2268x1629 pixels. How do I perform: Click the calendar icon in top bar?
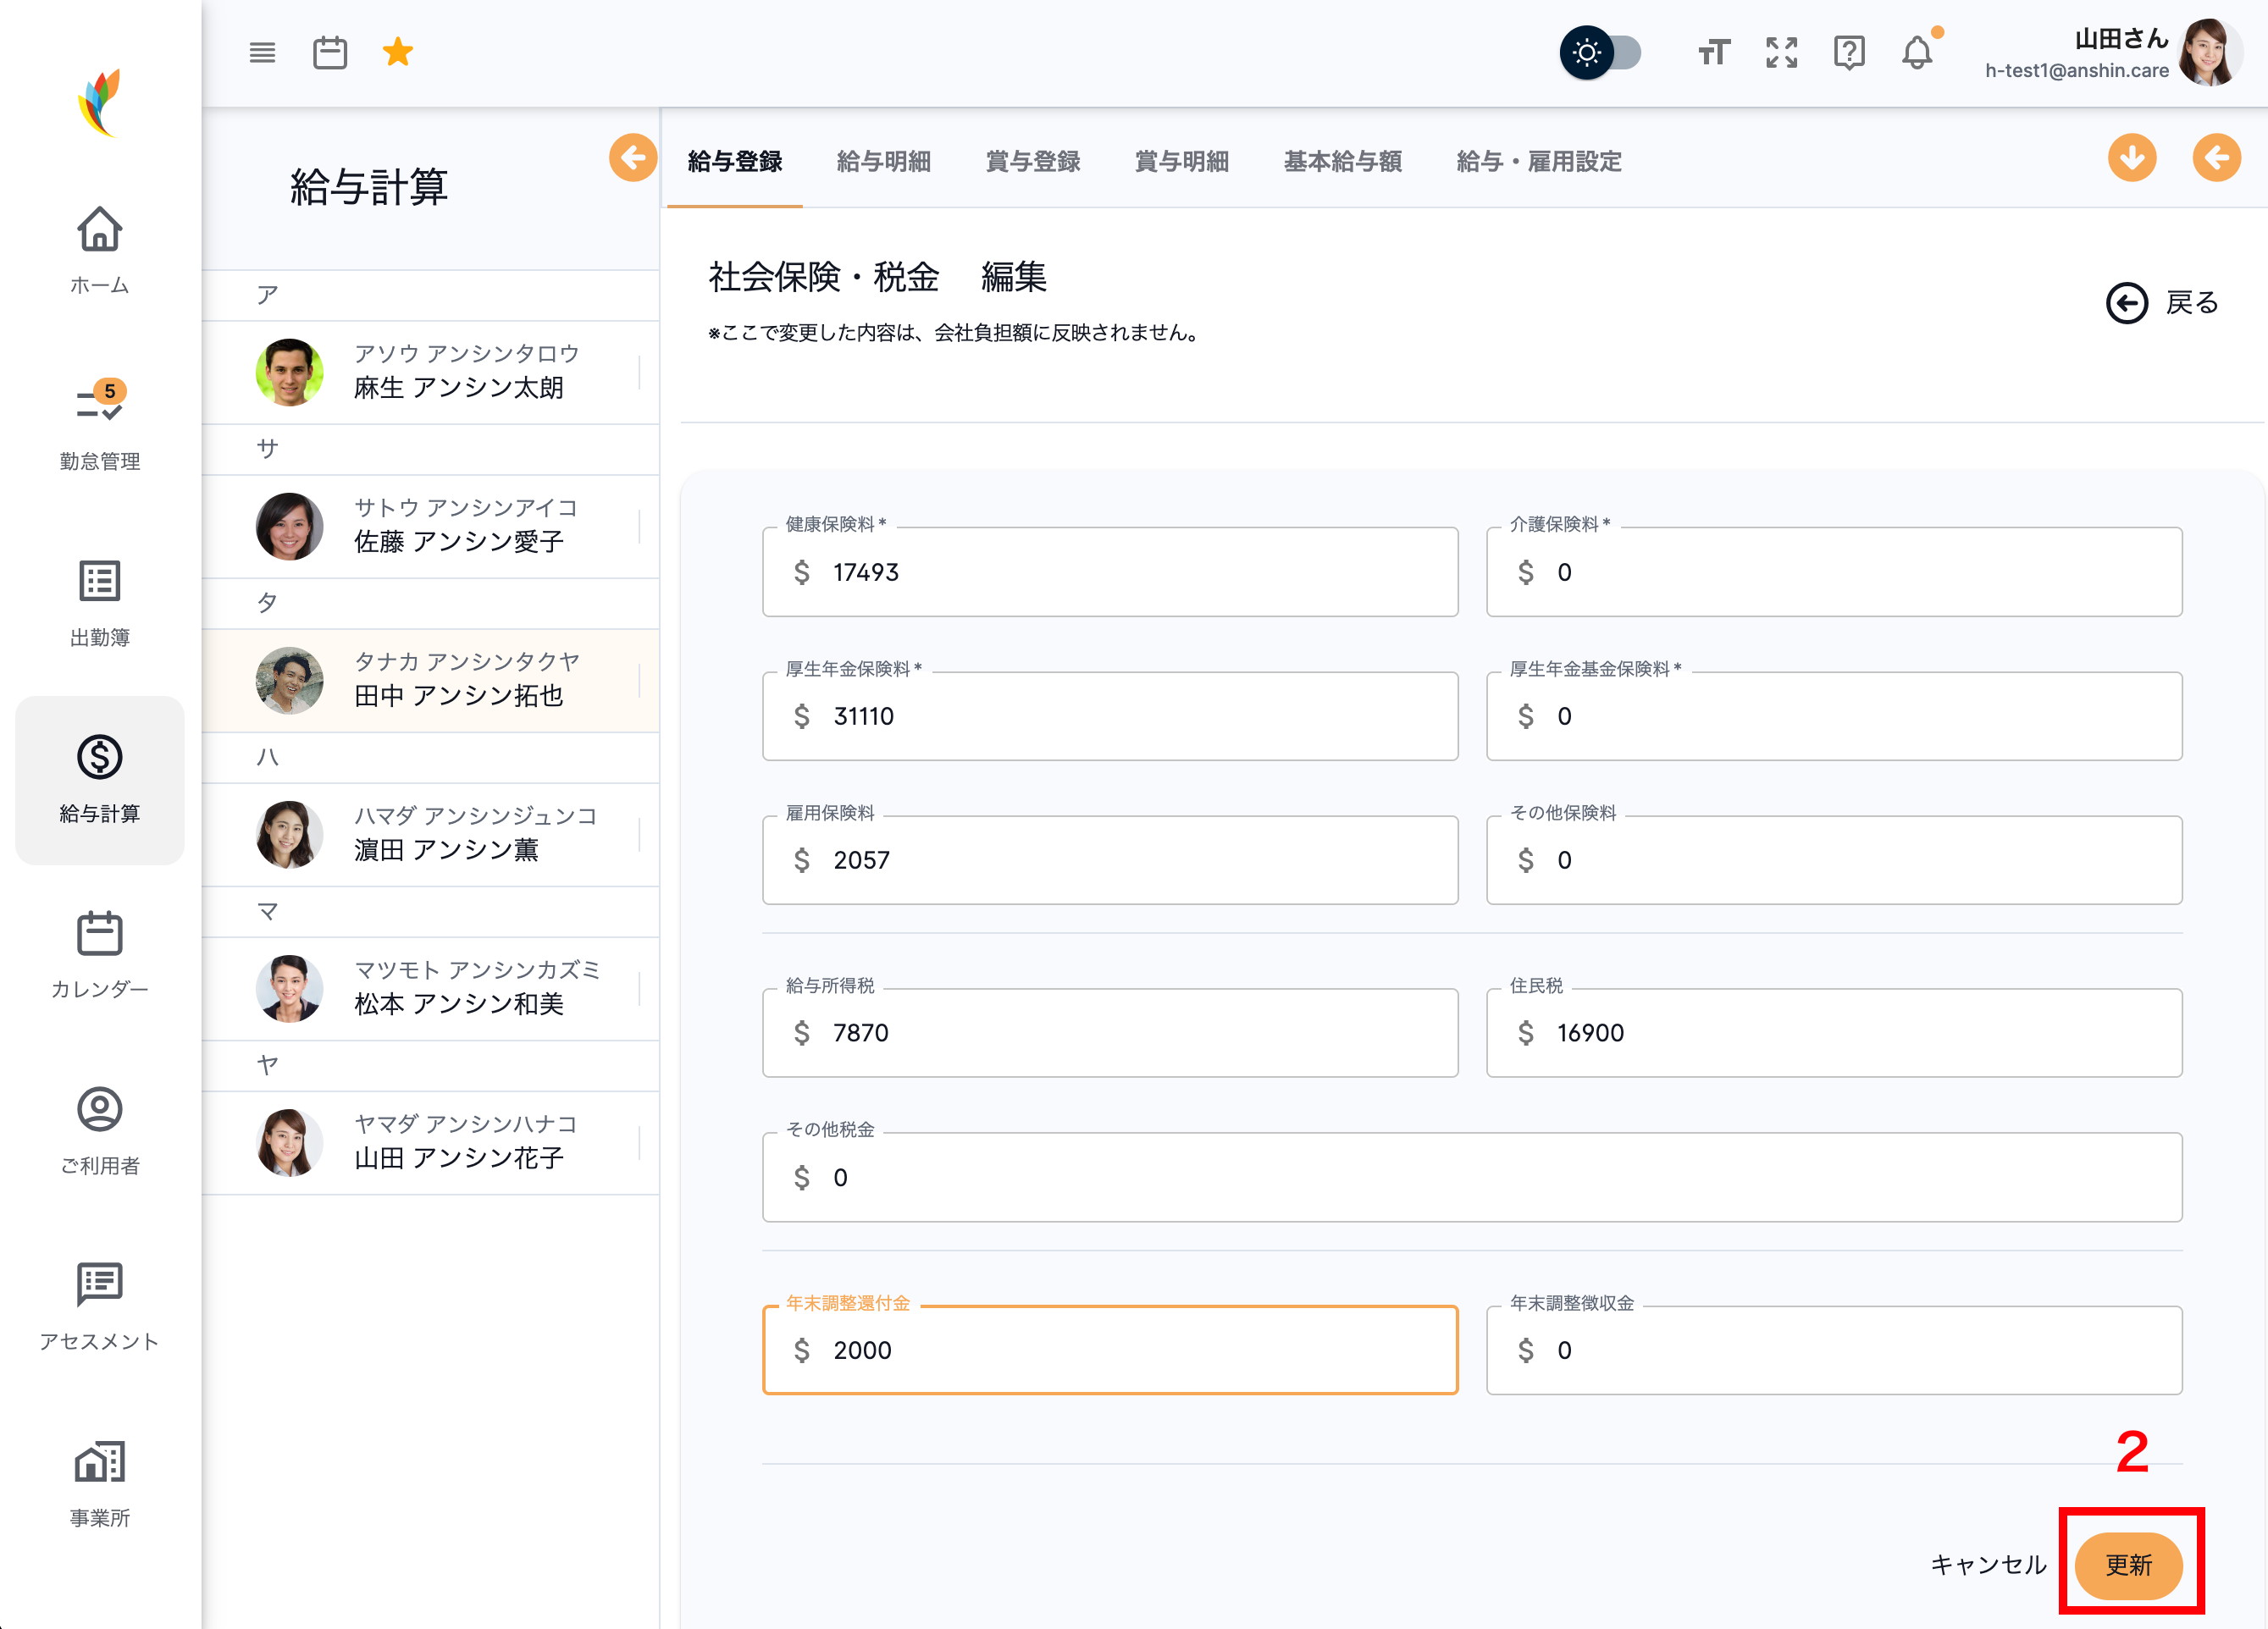330,53
